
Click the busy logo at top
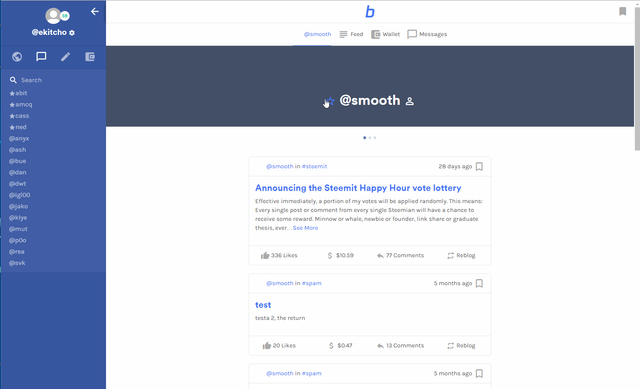(x=370, y=11)
